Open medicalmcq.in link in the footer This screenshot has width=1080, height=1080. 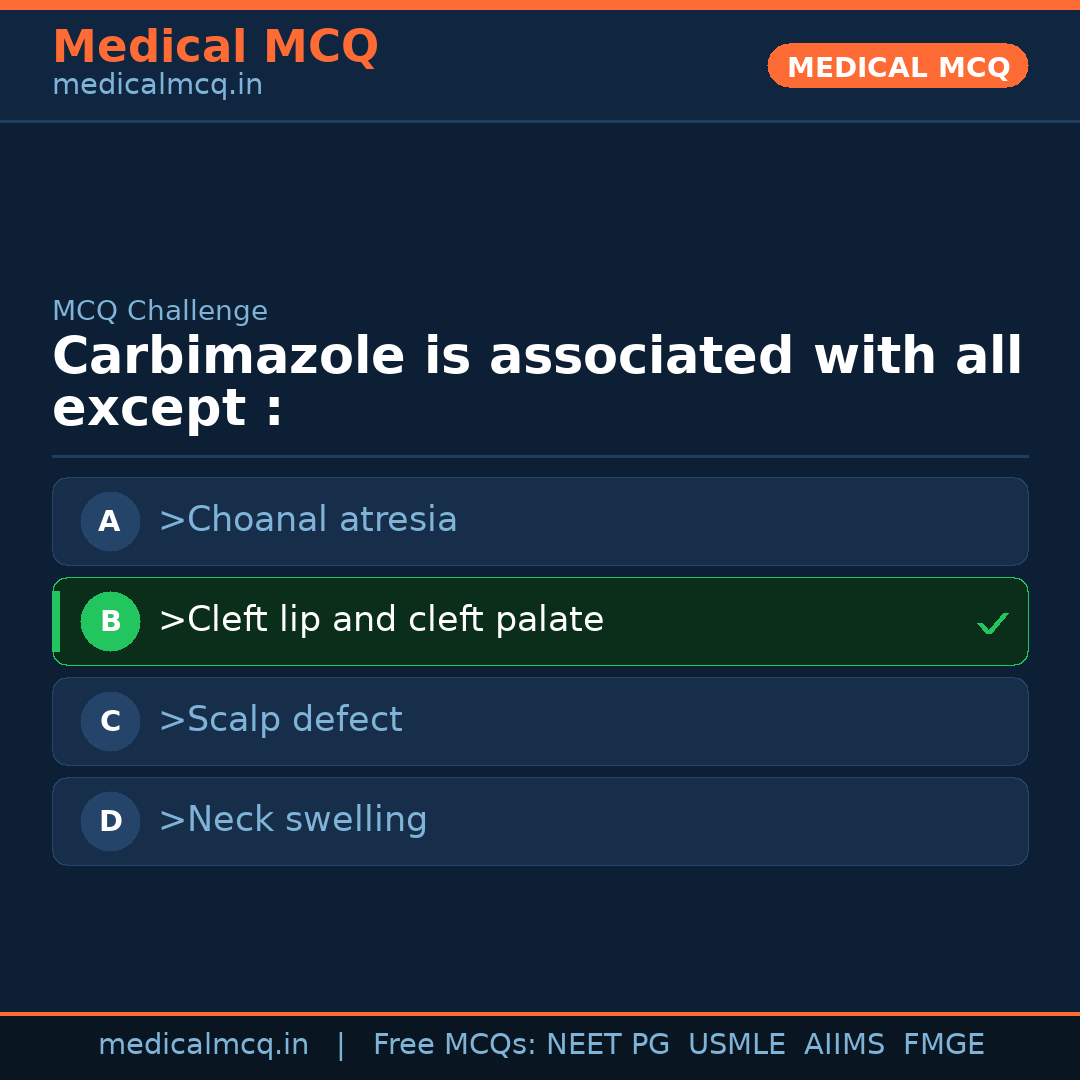[203, 1045]
